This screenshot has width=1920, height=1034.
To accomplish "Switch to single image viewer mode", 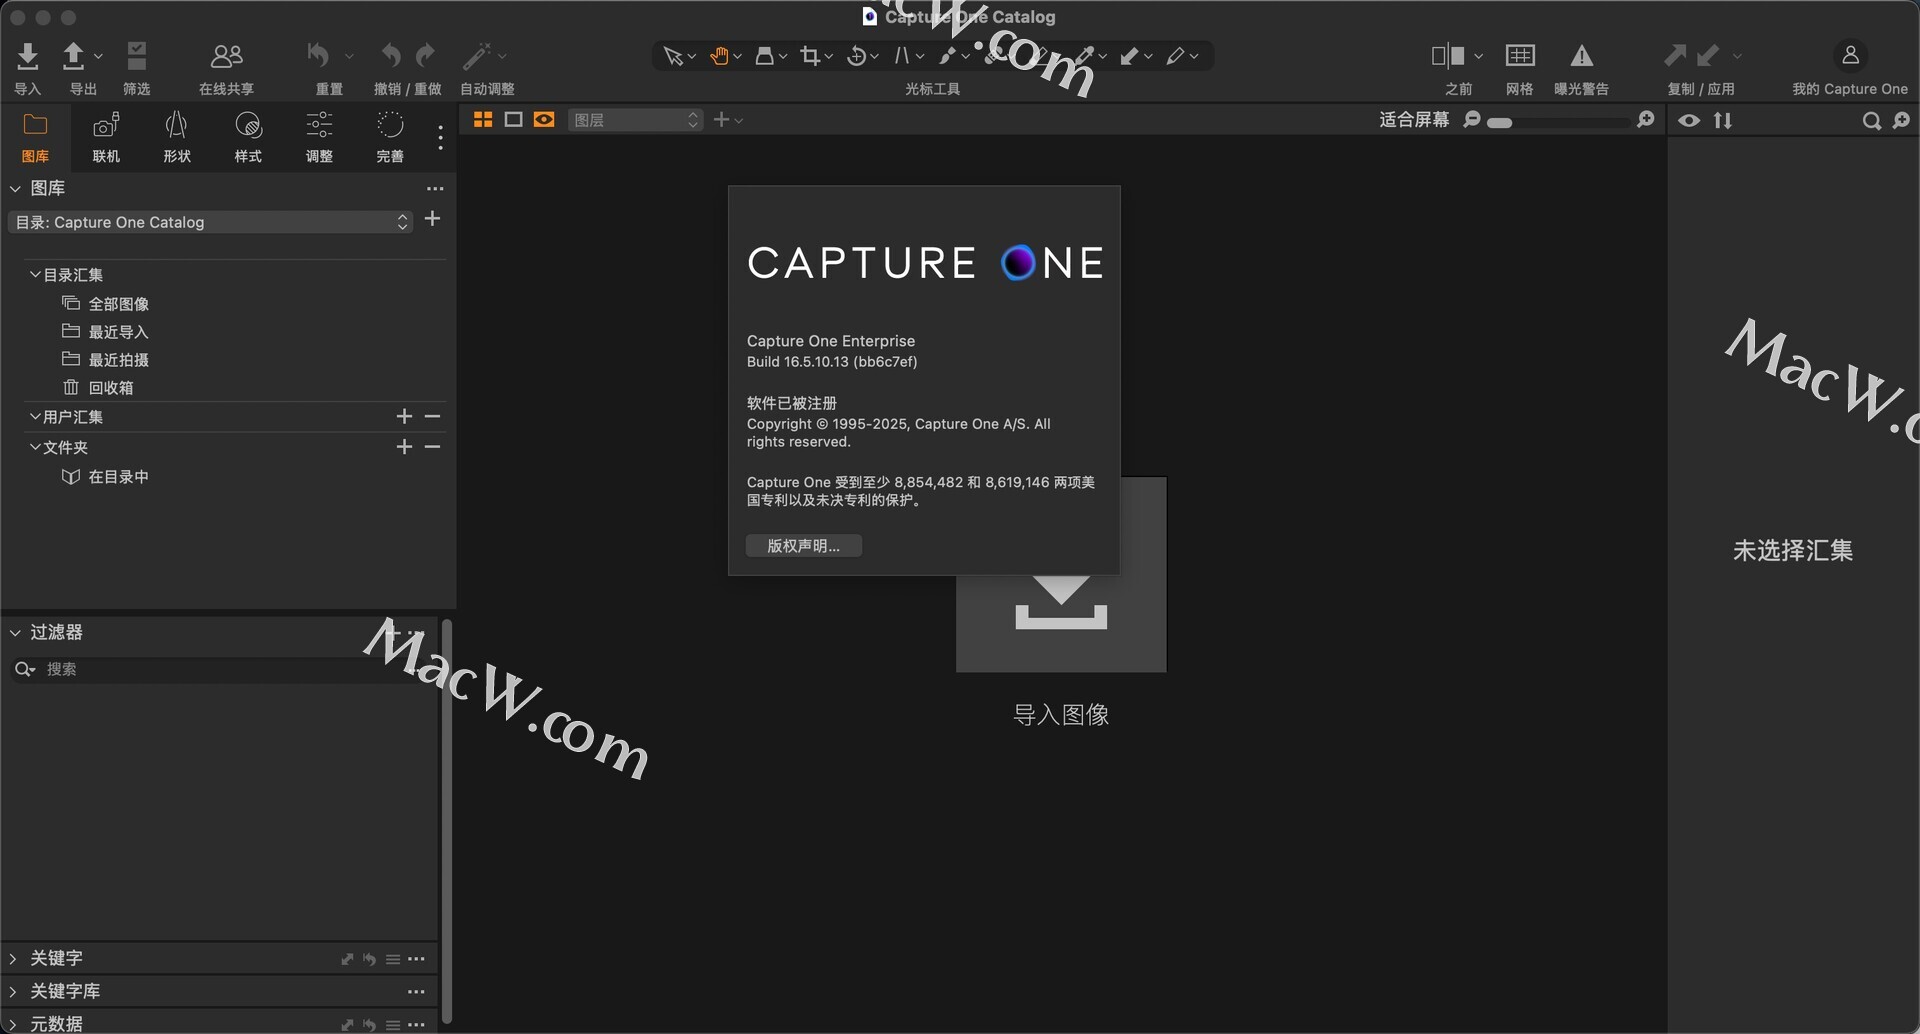I will [x=514, y=120].
